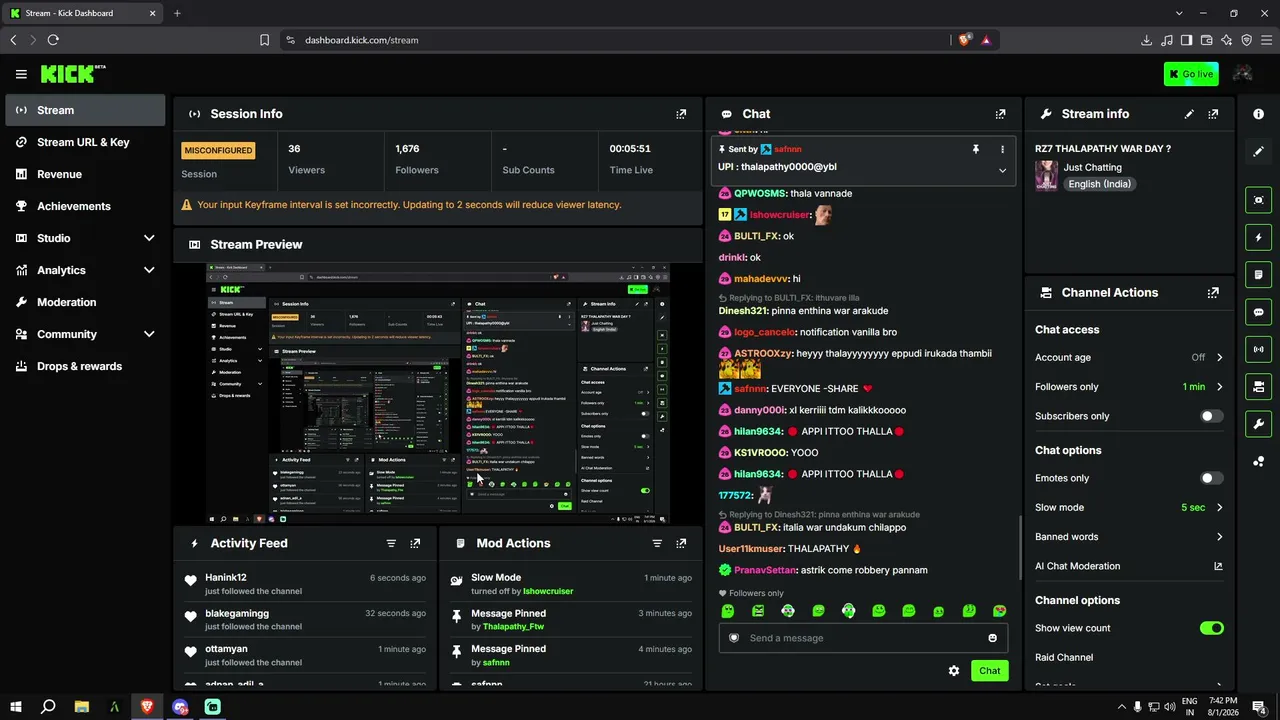This screenshot has height=720, width=1280.
Task: Pop out the Mod Actions panel
Action: pos(681,543)
